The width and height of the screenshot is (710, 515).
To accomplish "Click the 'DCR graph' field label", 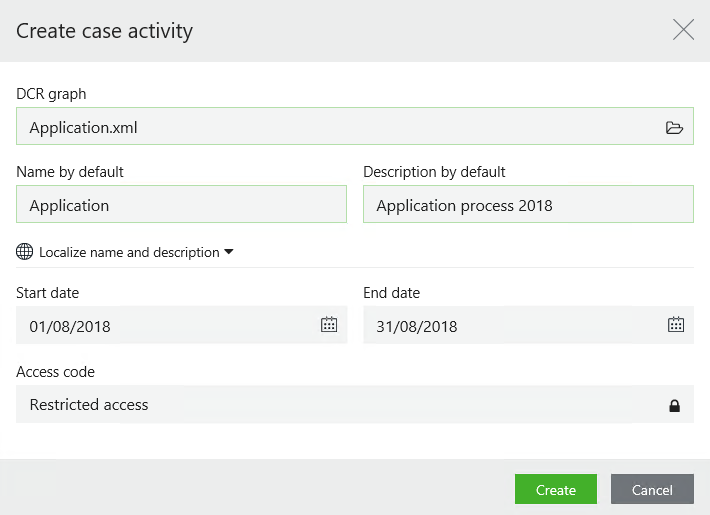I will pyautogui.click(x=51, y=93).
